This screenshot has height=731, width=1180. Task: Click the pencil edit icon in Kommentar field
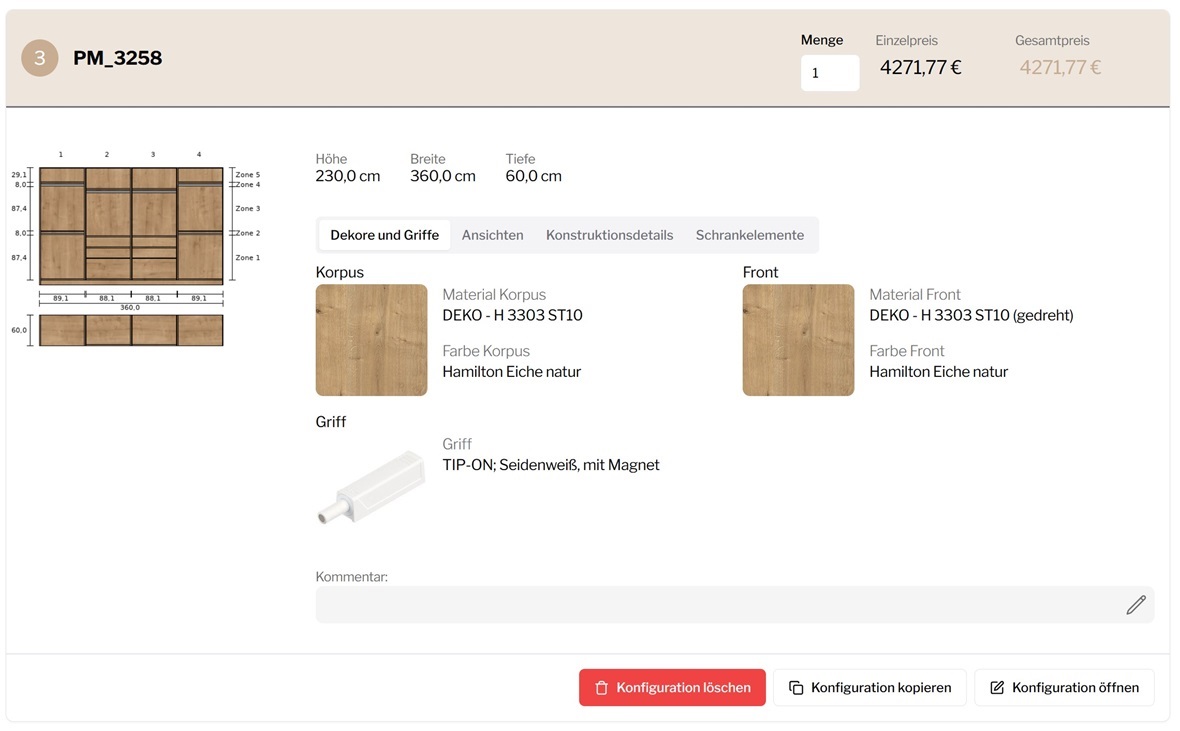(1136, 605)
